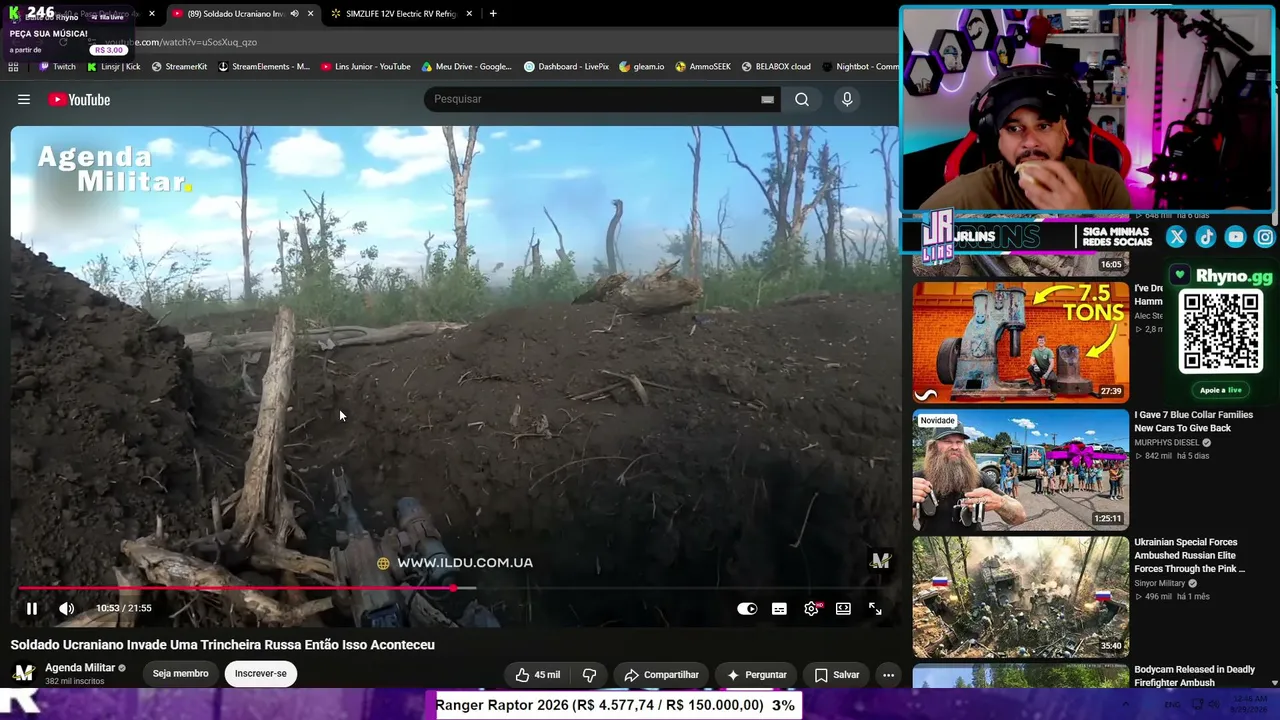Open the bearded man Novidade video thumbnail
The height and width of the screenshot is (720, 1280).
pyautogui.click(x=1020, y=470)
